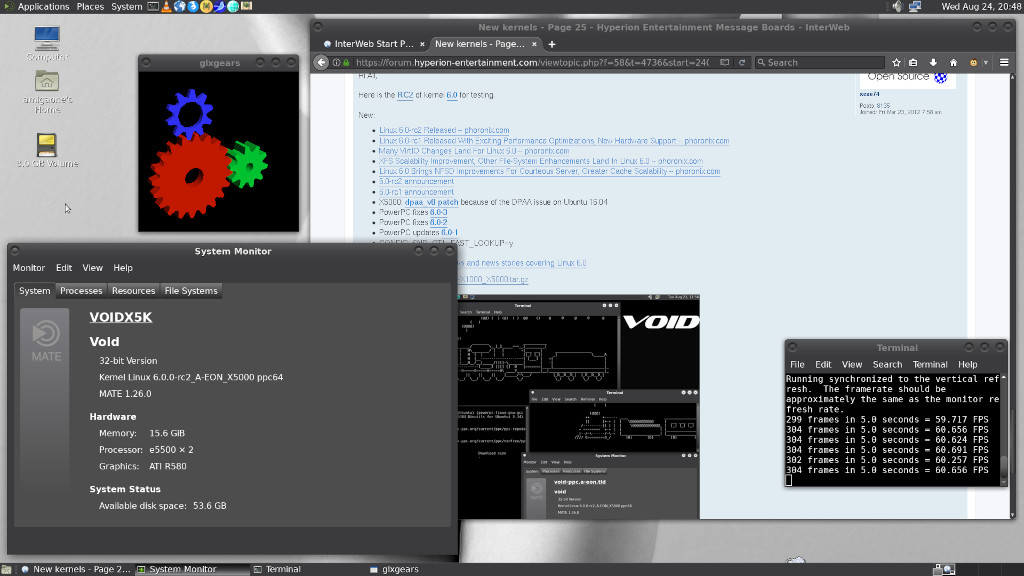Screen dimensions: 1024x576
Task: Open the browser downloads panel
Action: tap(933, 63)
